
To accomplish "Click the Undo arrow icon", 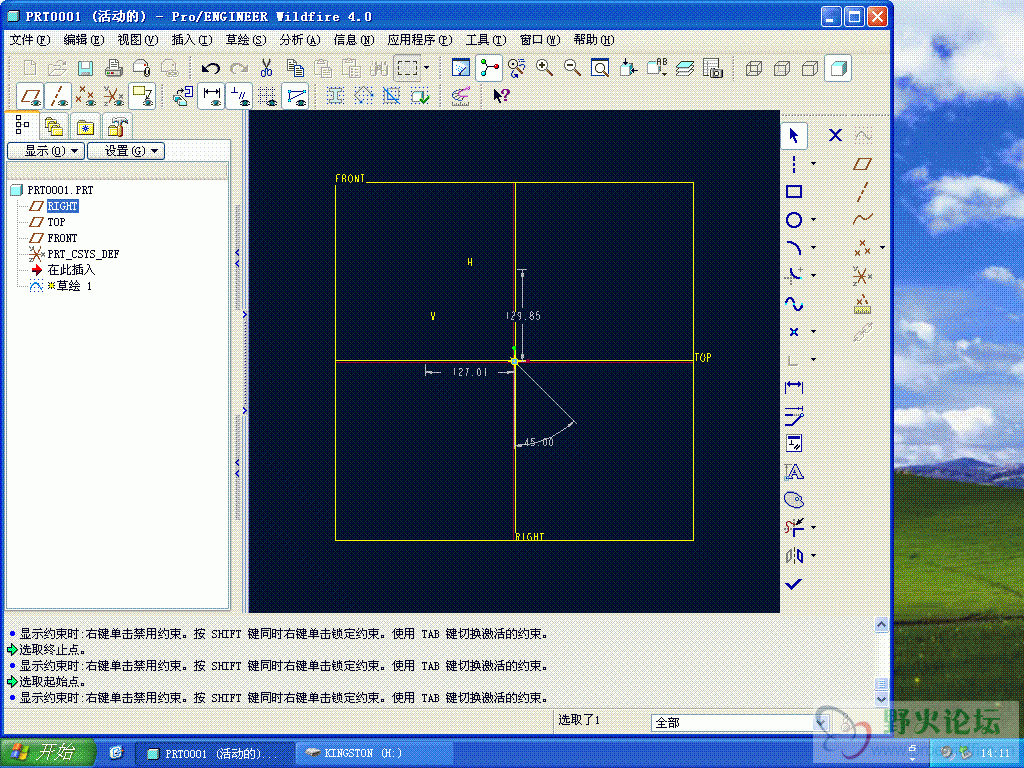I will point(210,68).
